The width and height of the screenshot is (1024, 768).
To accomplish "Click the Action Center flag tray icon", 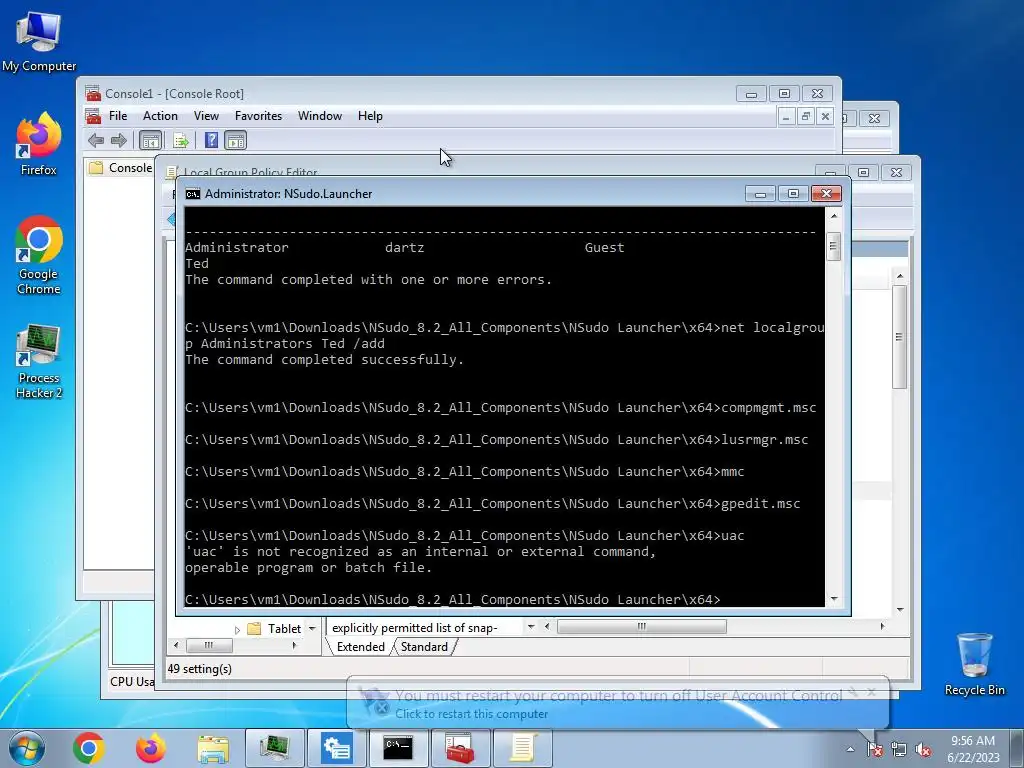I will [874, 750].
